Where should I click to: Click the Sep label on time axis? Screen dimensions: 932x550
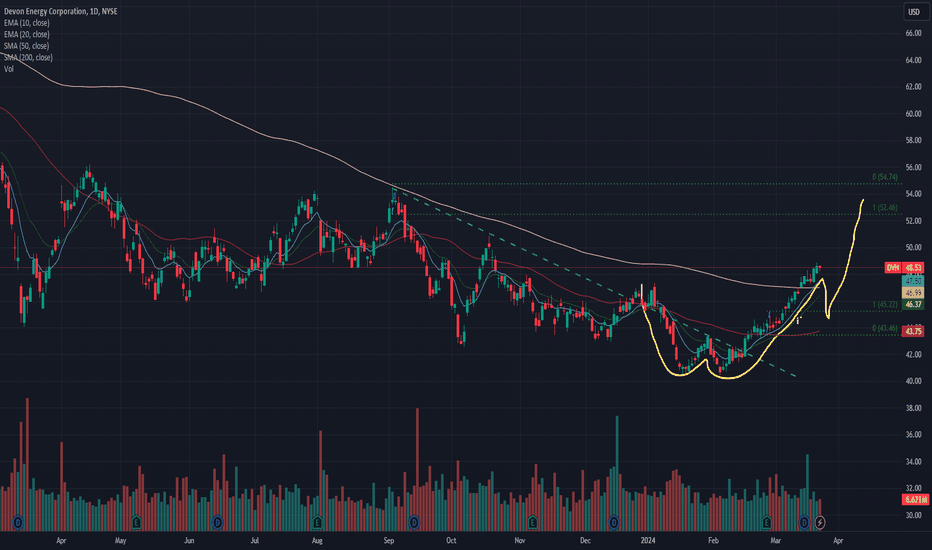(x=389, y=540)
